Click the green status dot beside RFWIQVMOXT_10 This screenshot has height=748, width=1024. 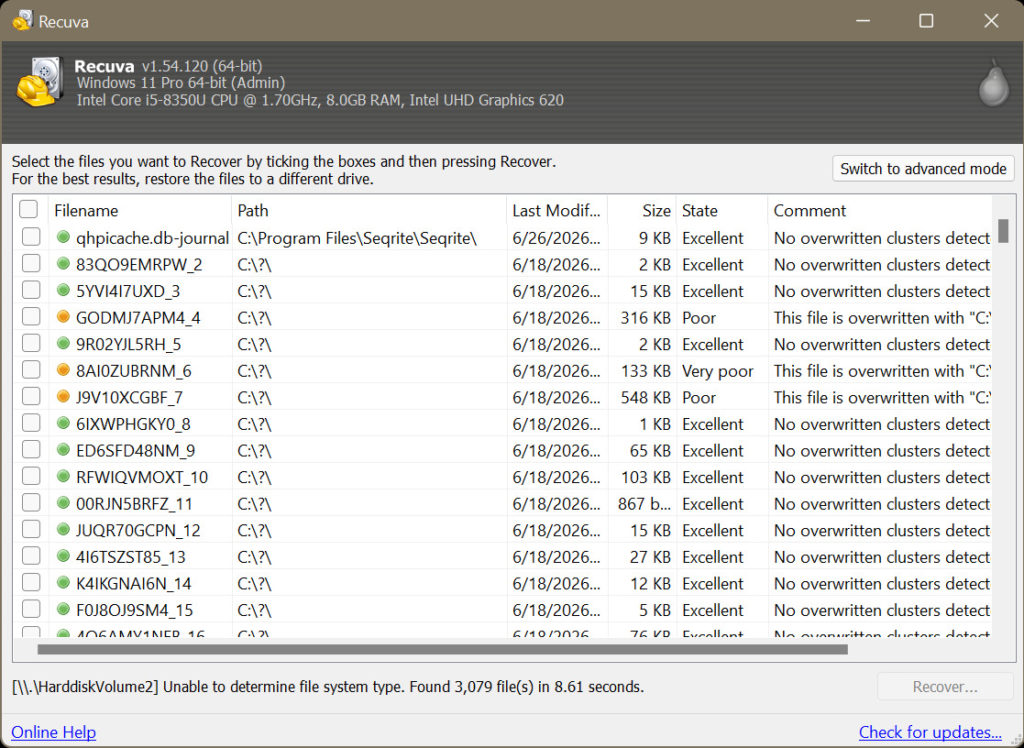63,477
